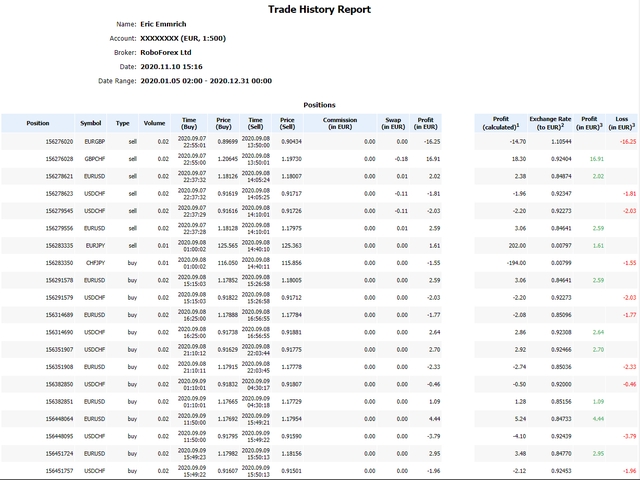Image resolution: width=640 pixels, height=480 pixels.
Task: Click the EURJPY symbol cell
Action: coord(93,244)
